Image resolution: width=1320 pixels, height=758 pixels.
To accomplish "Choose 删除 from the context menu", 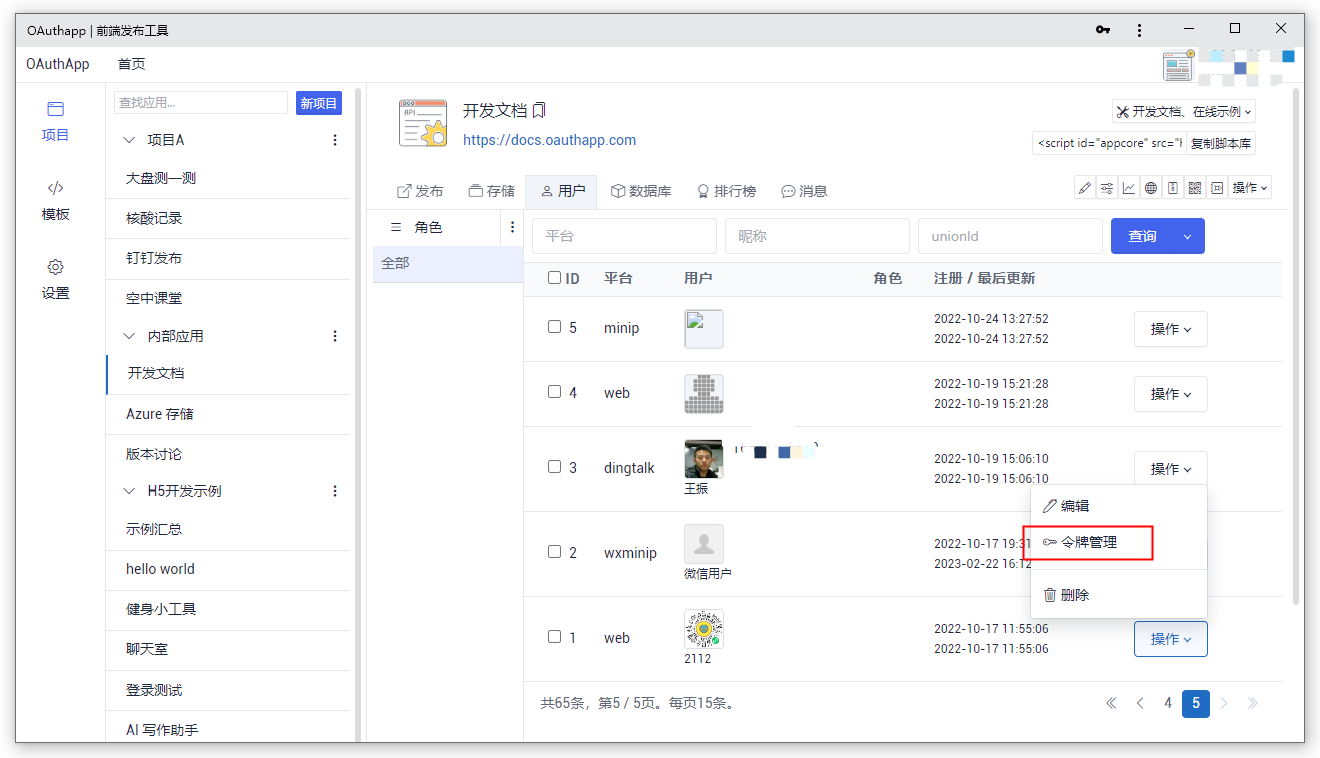I will 1119,595.
